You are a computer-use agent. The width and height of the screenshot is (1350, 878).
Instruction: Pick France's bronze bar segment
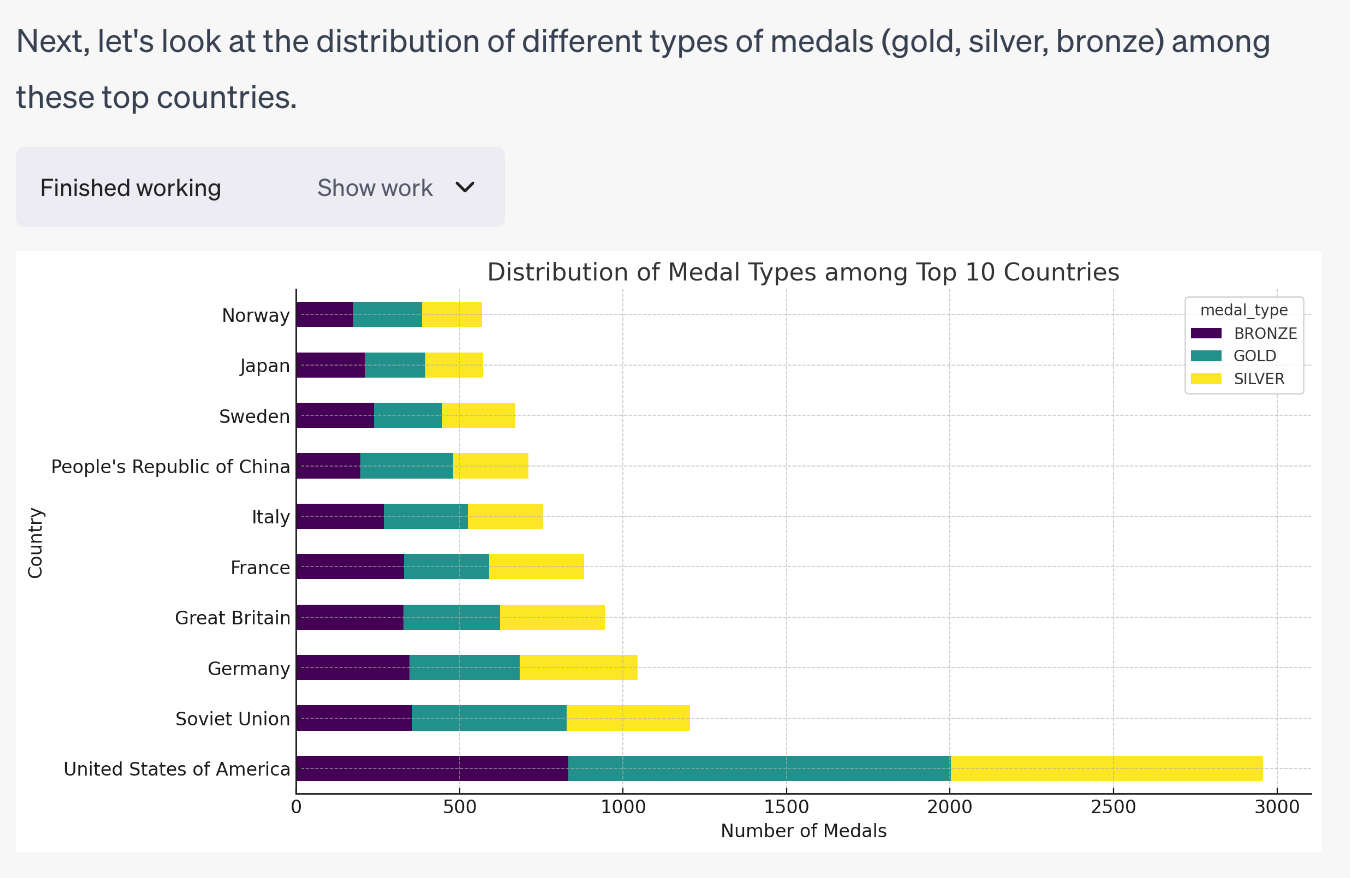(350, 567)
